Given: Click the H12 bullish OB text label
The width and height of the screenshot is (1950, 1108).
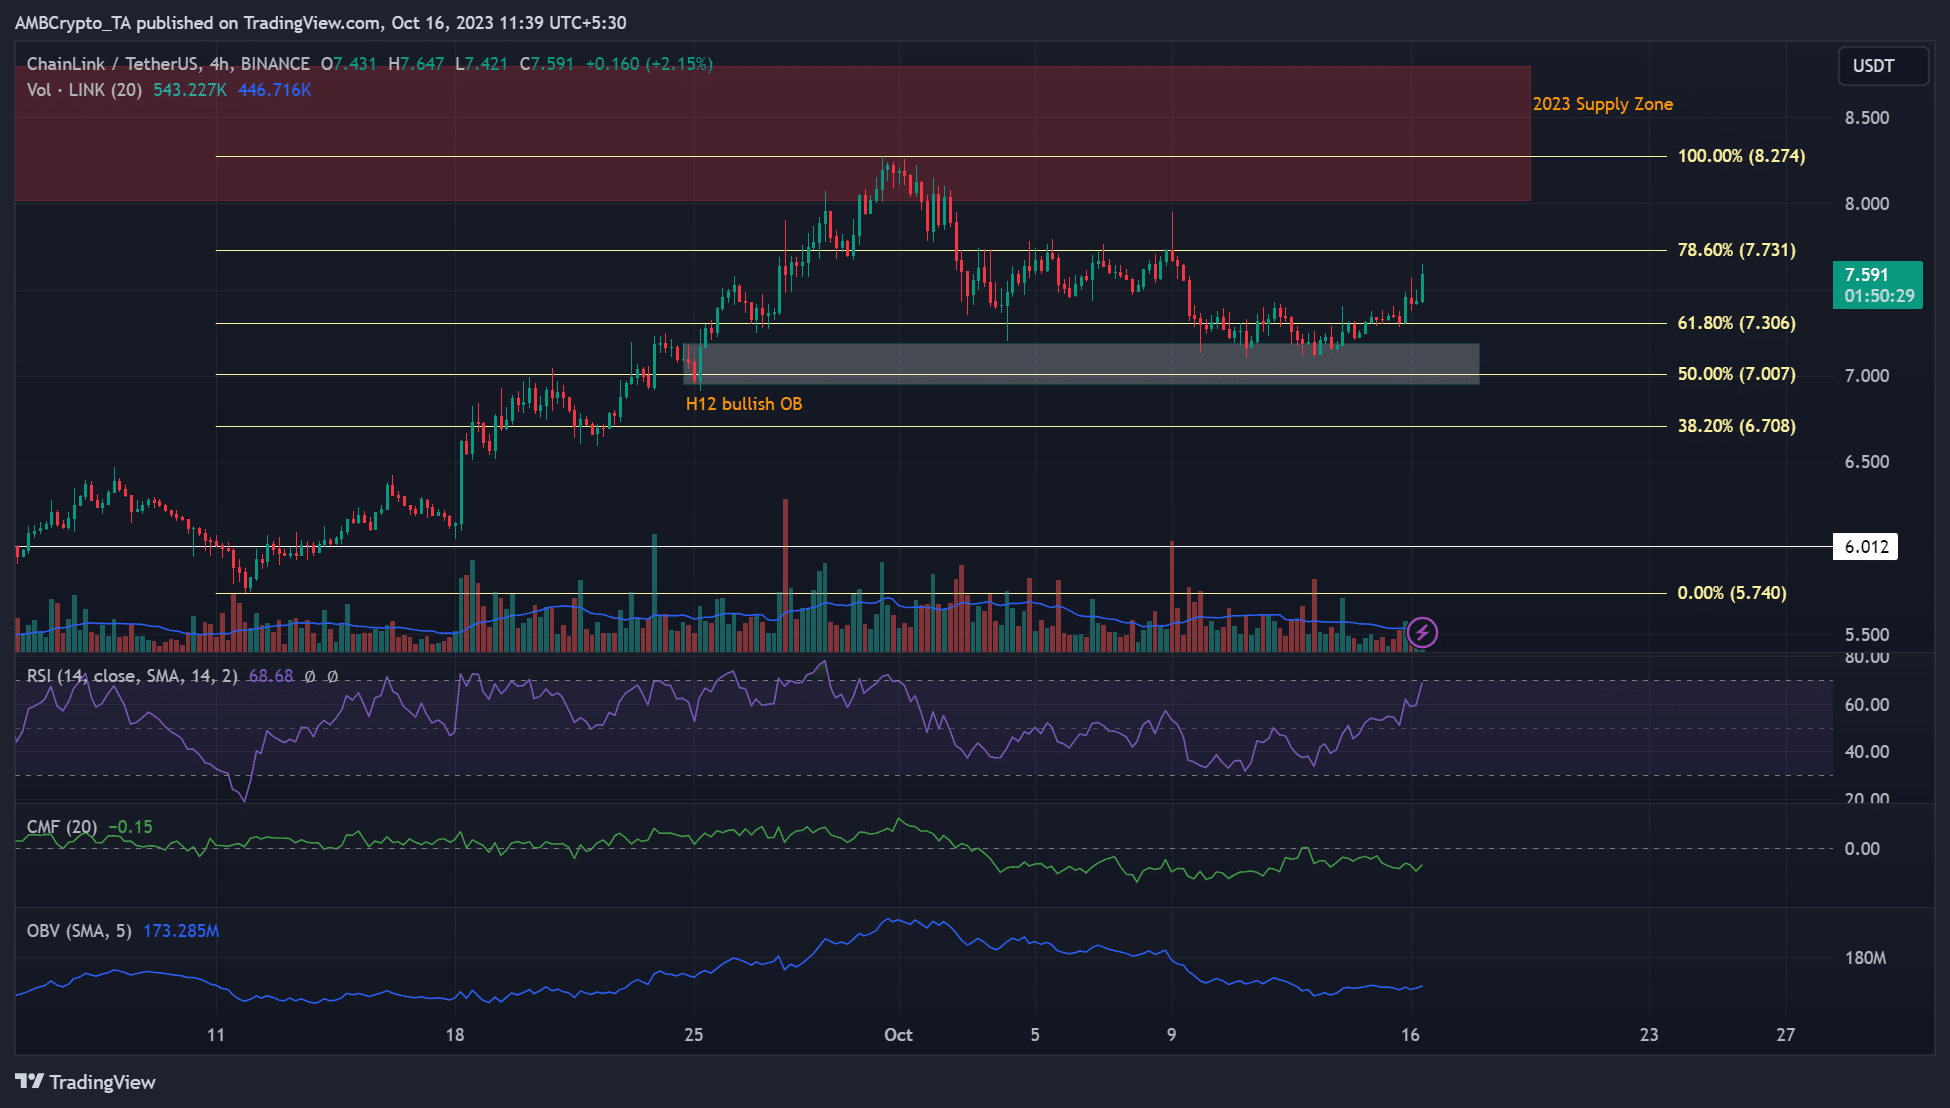Looking at the screenshot, I should pos(743,404).
